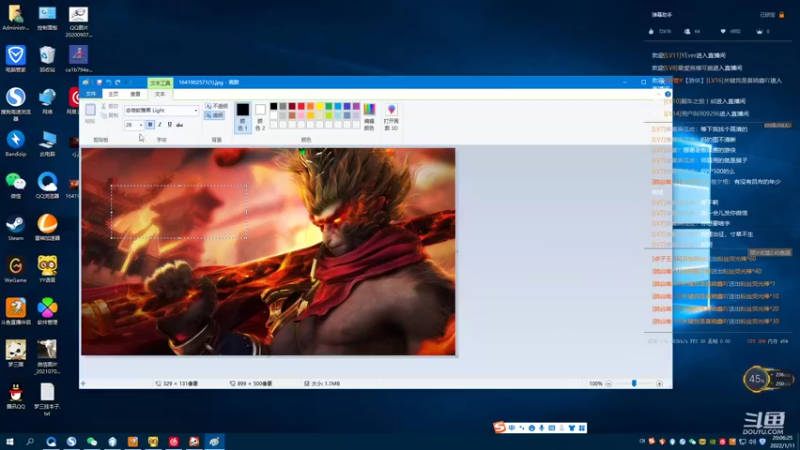Open the font size 28 dropdown
This screenshot has height=450, width=800.
tap(141, 124)
